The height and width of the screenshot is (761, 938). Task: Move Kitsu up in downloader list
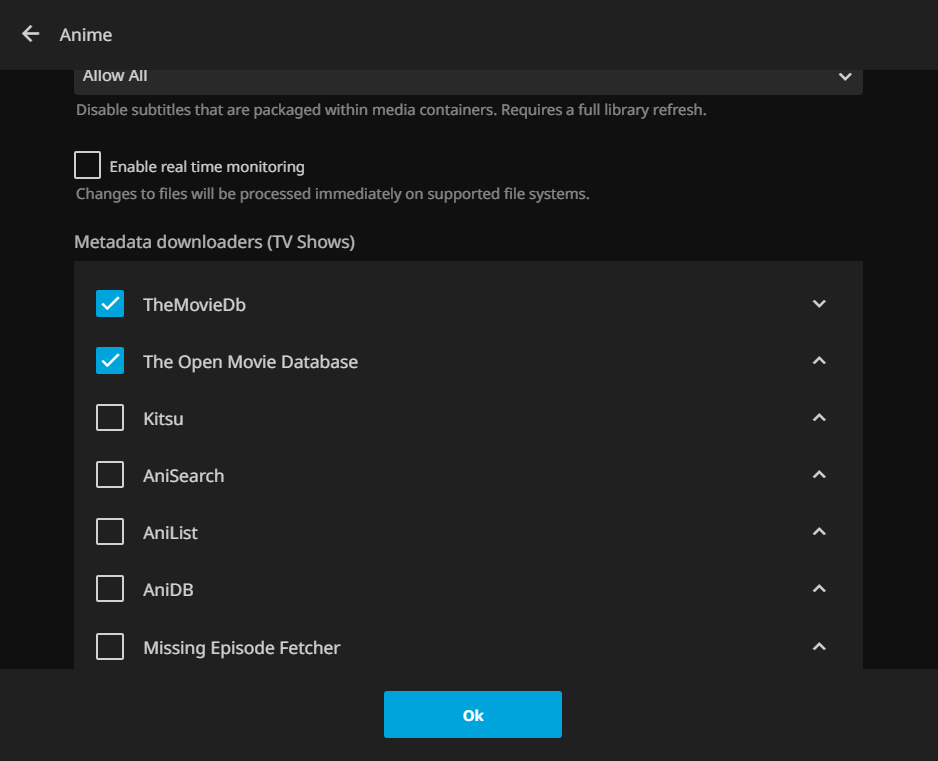(x=819, y=418)
